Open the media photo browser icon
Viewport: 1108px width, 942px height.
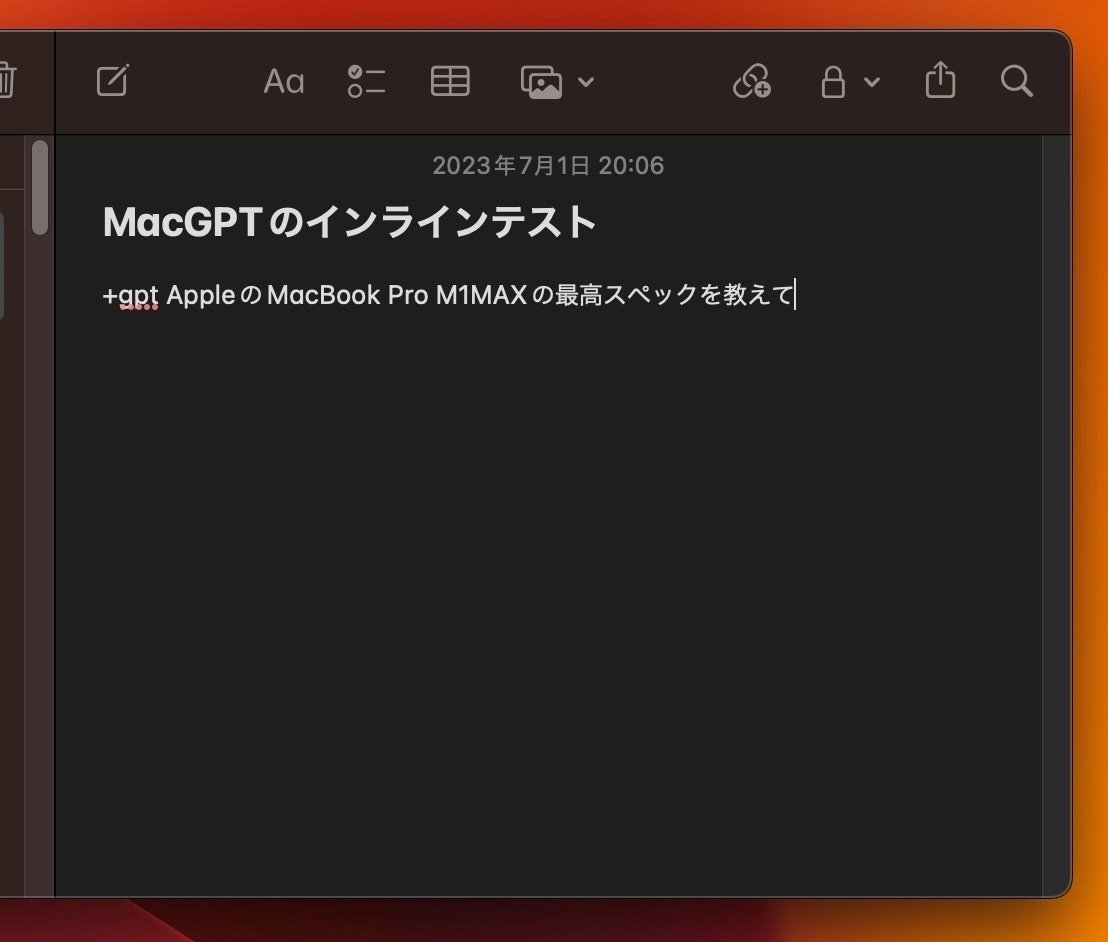pos(541,82)
